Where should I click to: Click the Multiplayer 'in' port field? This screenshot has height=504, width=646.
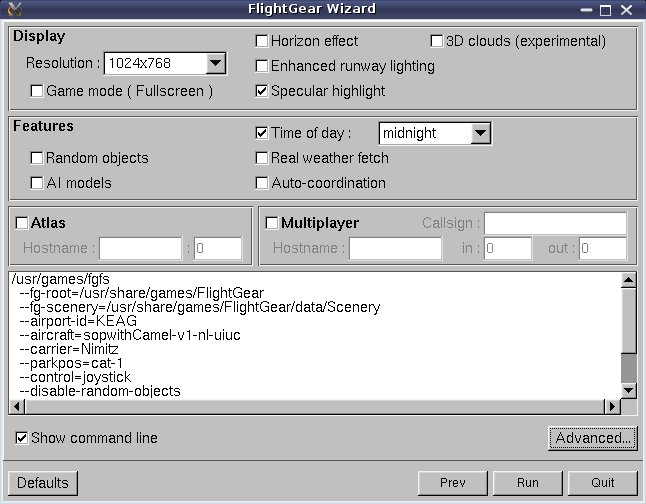508,248
